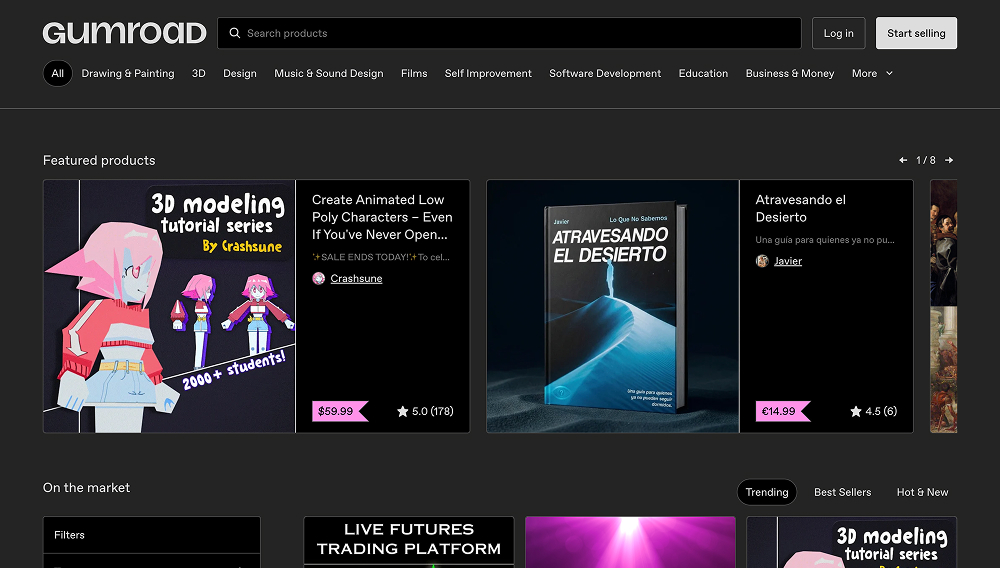Open the Software Development category
1000x568 pixels.
(605, 73)
